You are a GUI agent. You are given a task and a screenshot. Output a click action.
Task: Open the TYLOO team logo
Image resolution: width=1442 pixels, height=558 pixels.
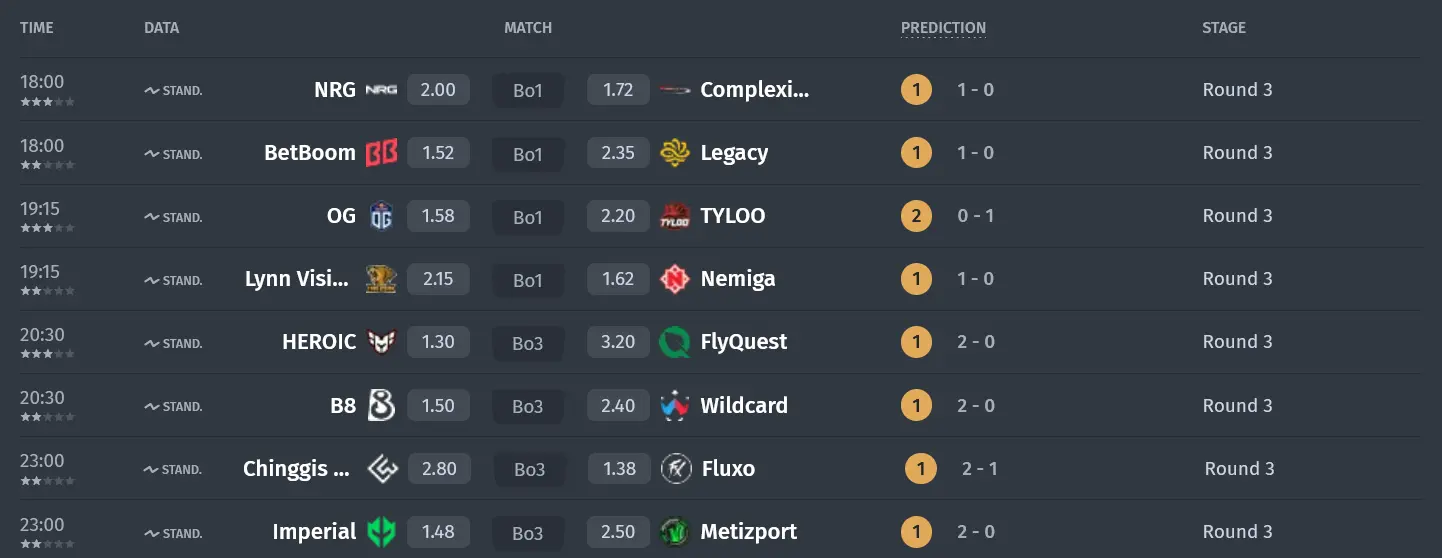676,216
